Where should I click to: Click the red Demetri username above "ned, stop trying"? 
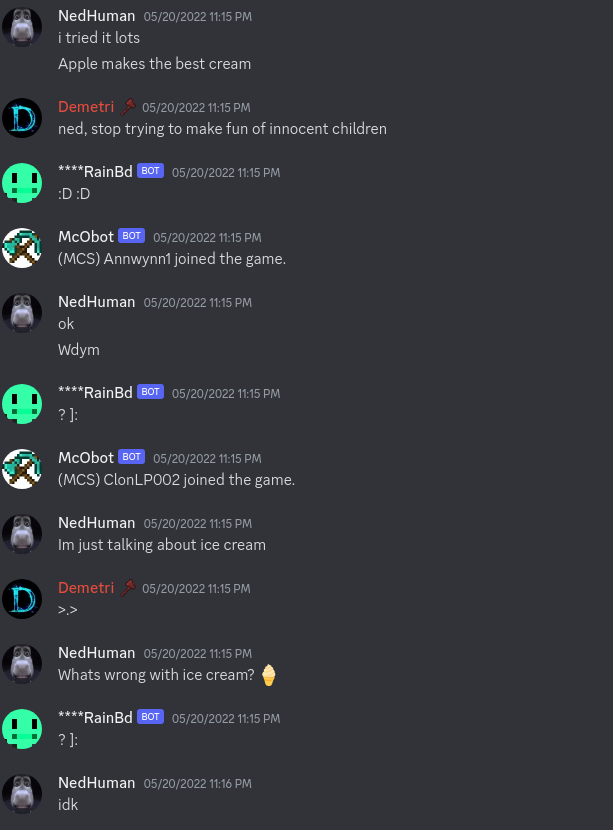click(x=86, y=107)
